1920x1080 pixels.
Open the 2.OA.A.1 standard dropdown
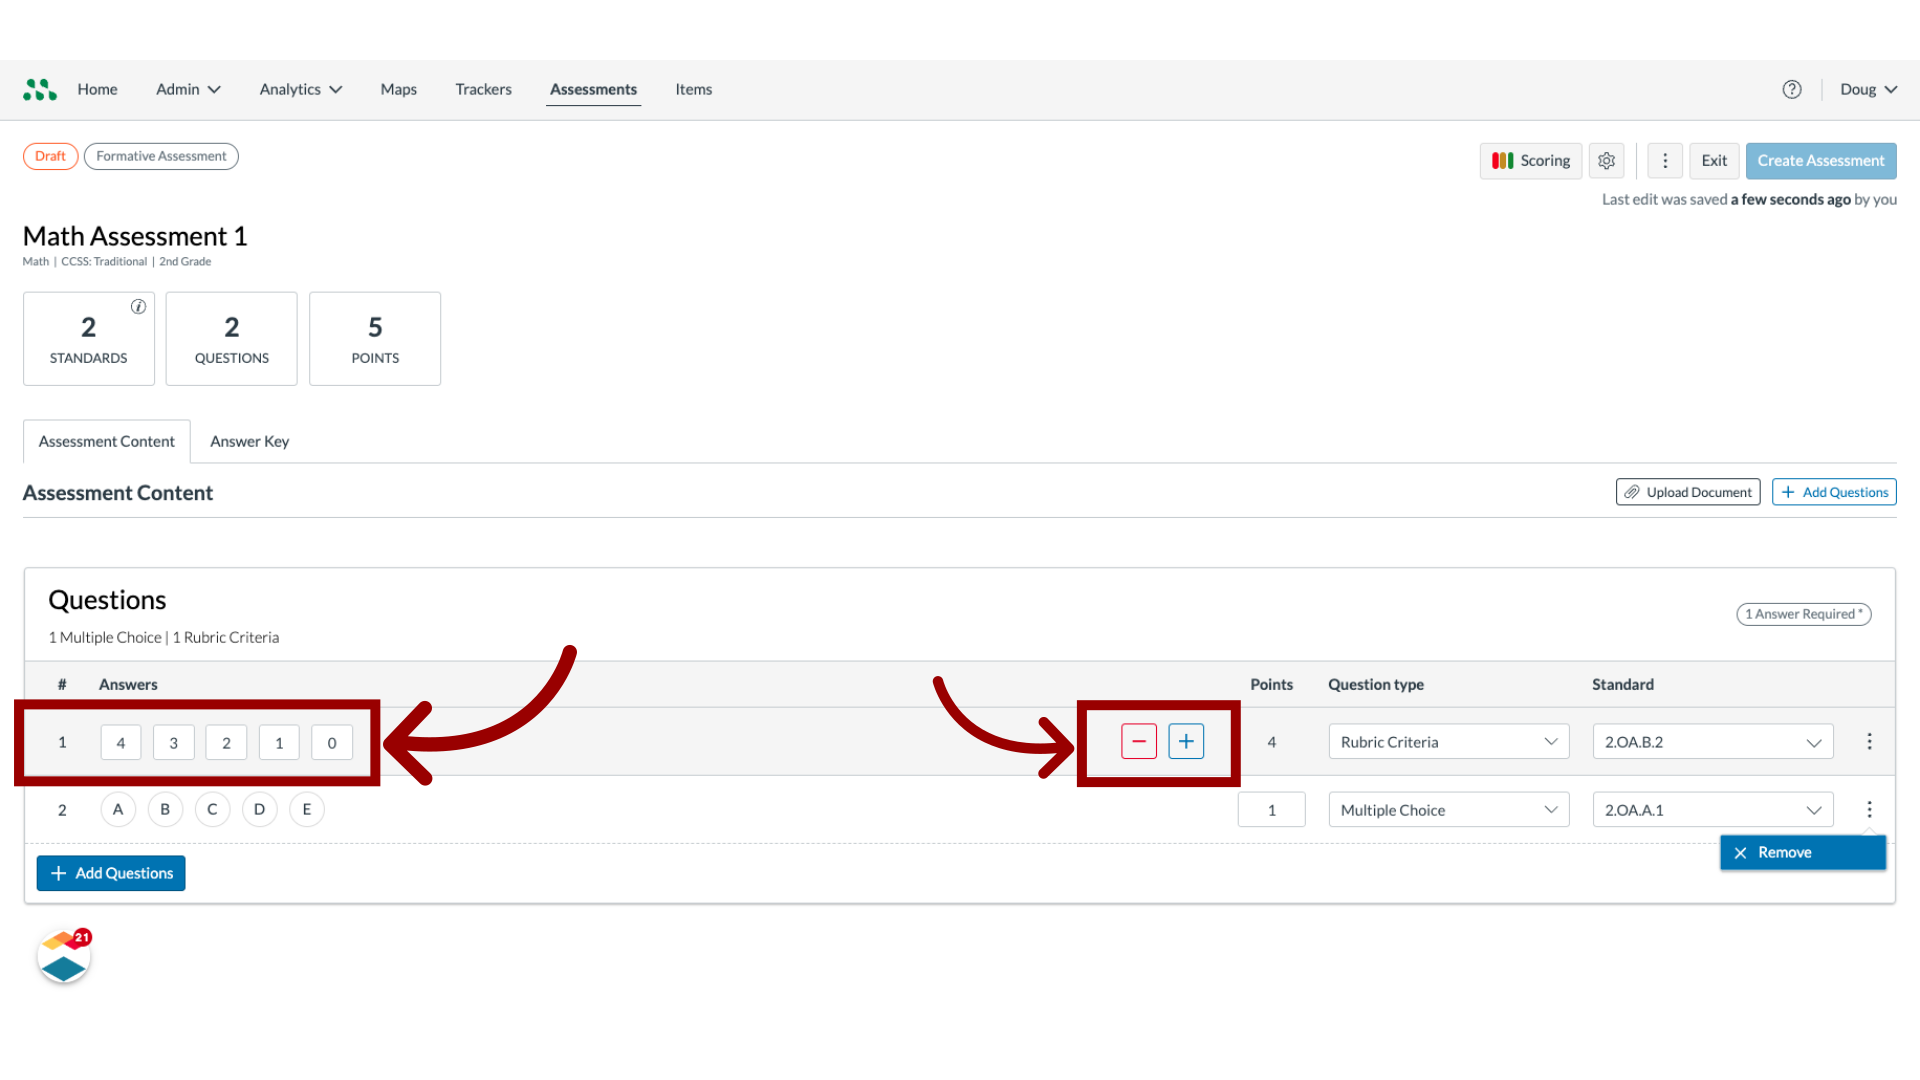1713,810
